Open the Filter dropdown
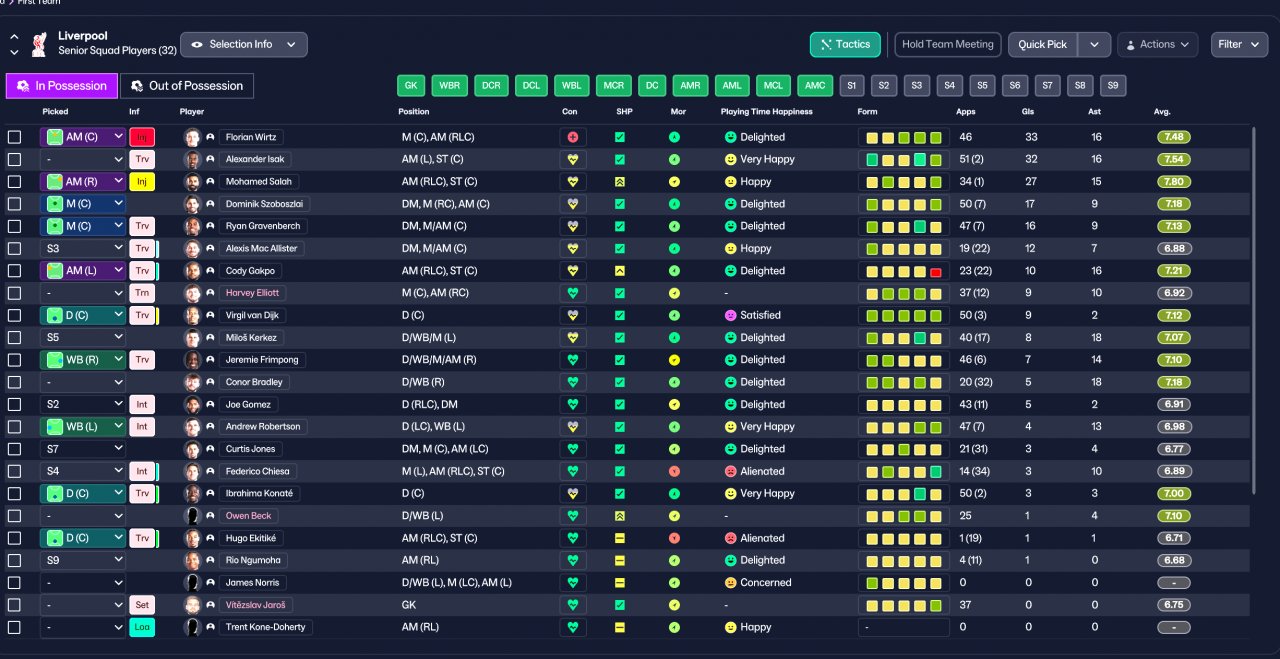1280x659 pixels. point(1239,44)
